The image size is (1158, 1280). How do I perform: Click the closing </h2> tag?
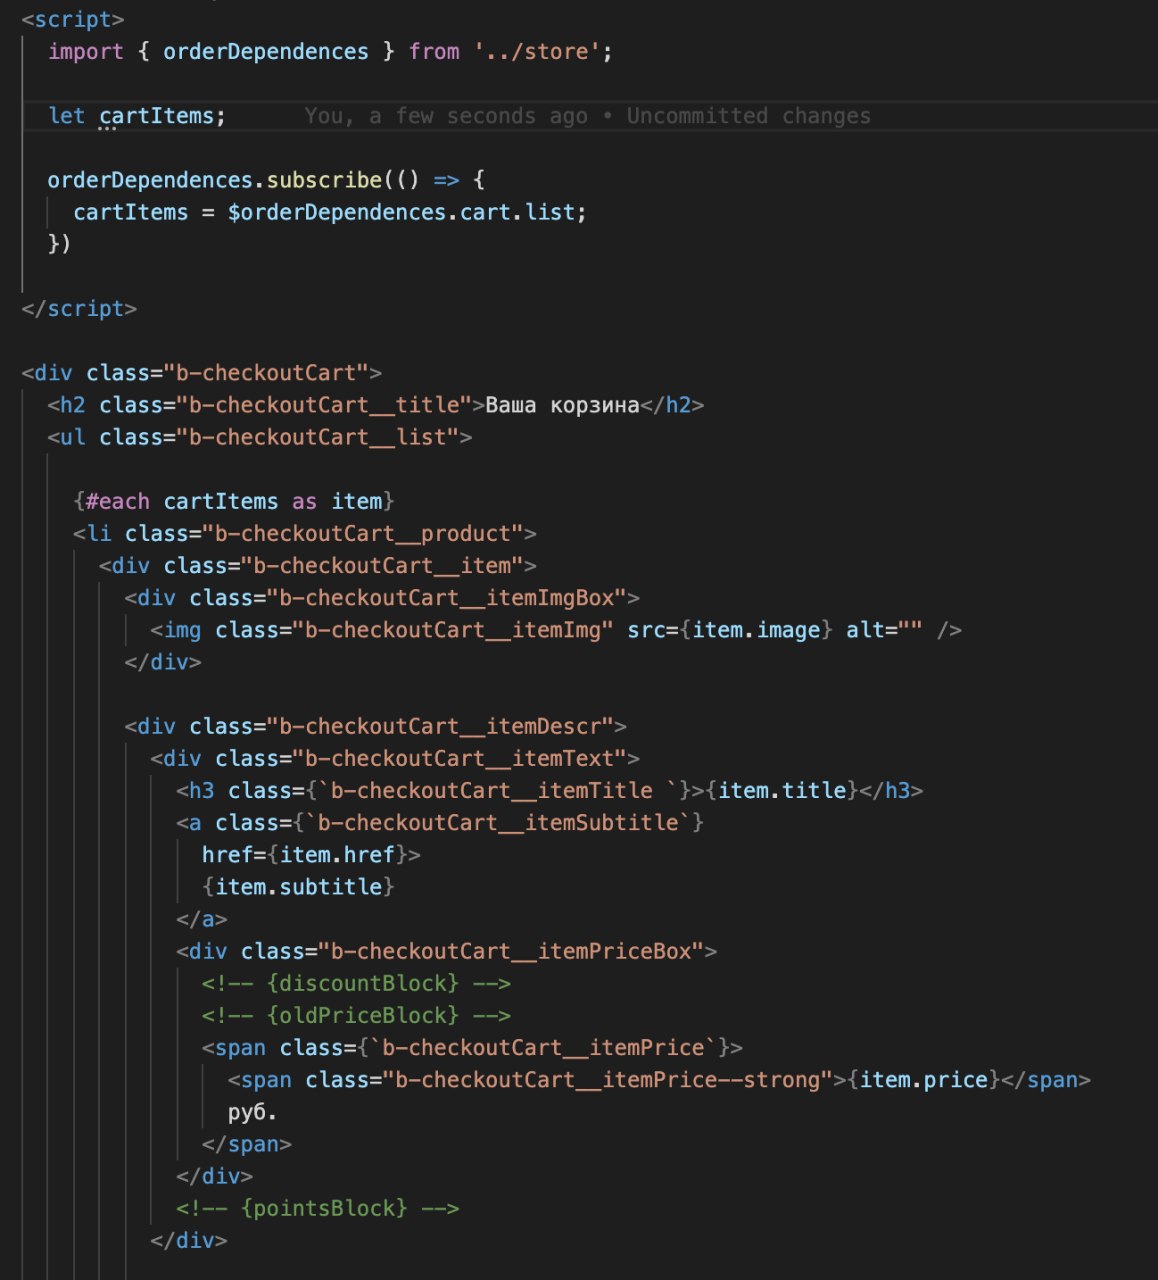[x=672, y=405]
